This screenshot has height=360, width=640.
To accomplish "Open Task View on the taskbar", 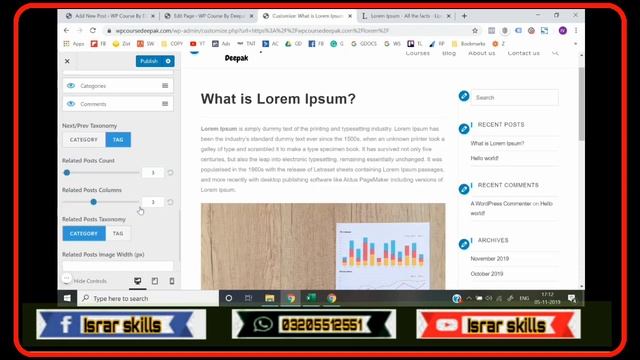I will click(x=248, y=298).
